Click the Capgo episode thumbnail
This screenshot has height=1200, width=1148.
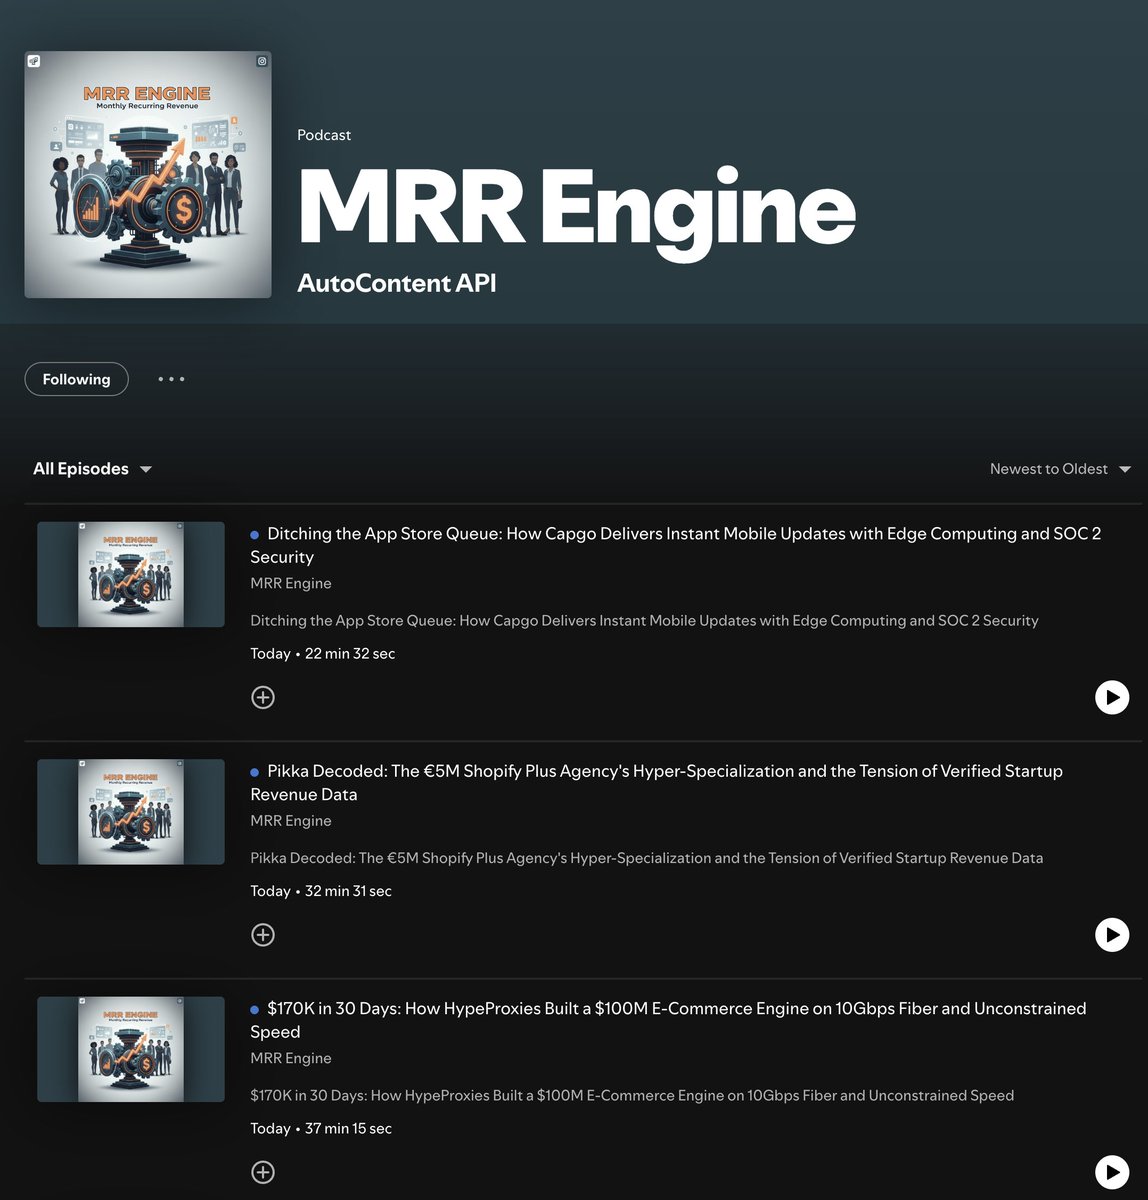(x=131, y=574)
